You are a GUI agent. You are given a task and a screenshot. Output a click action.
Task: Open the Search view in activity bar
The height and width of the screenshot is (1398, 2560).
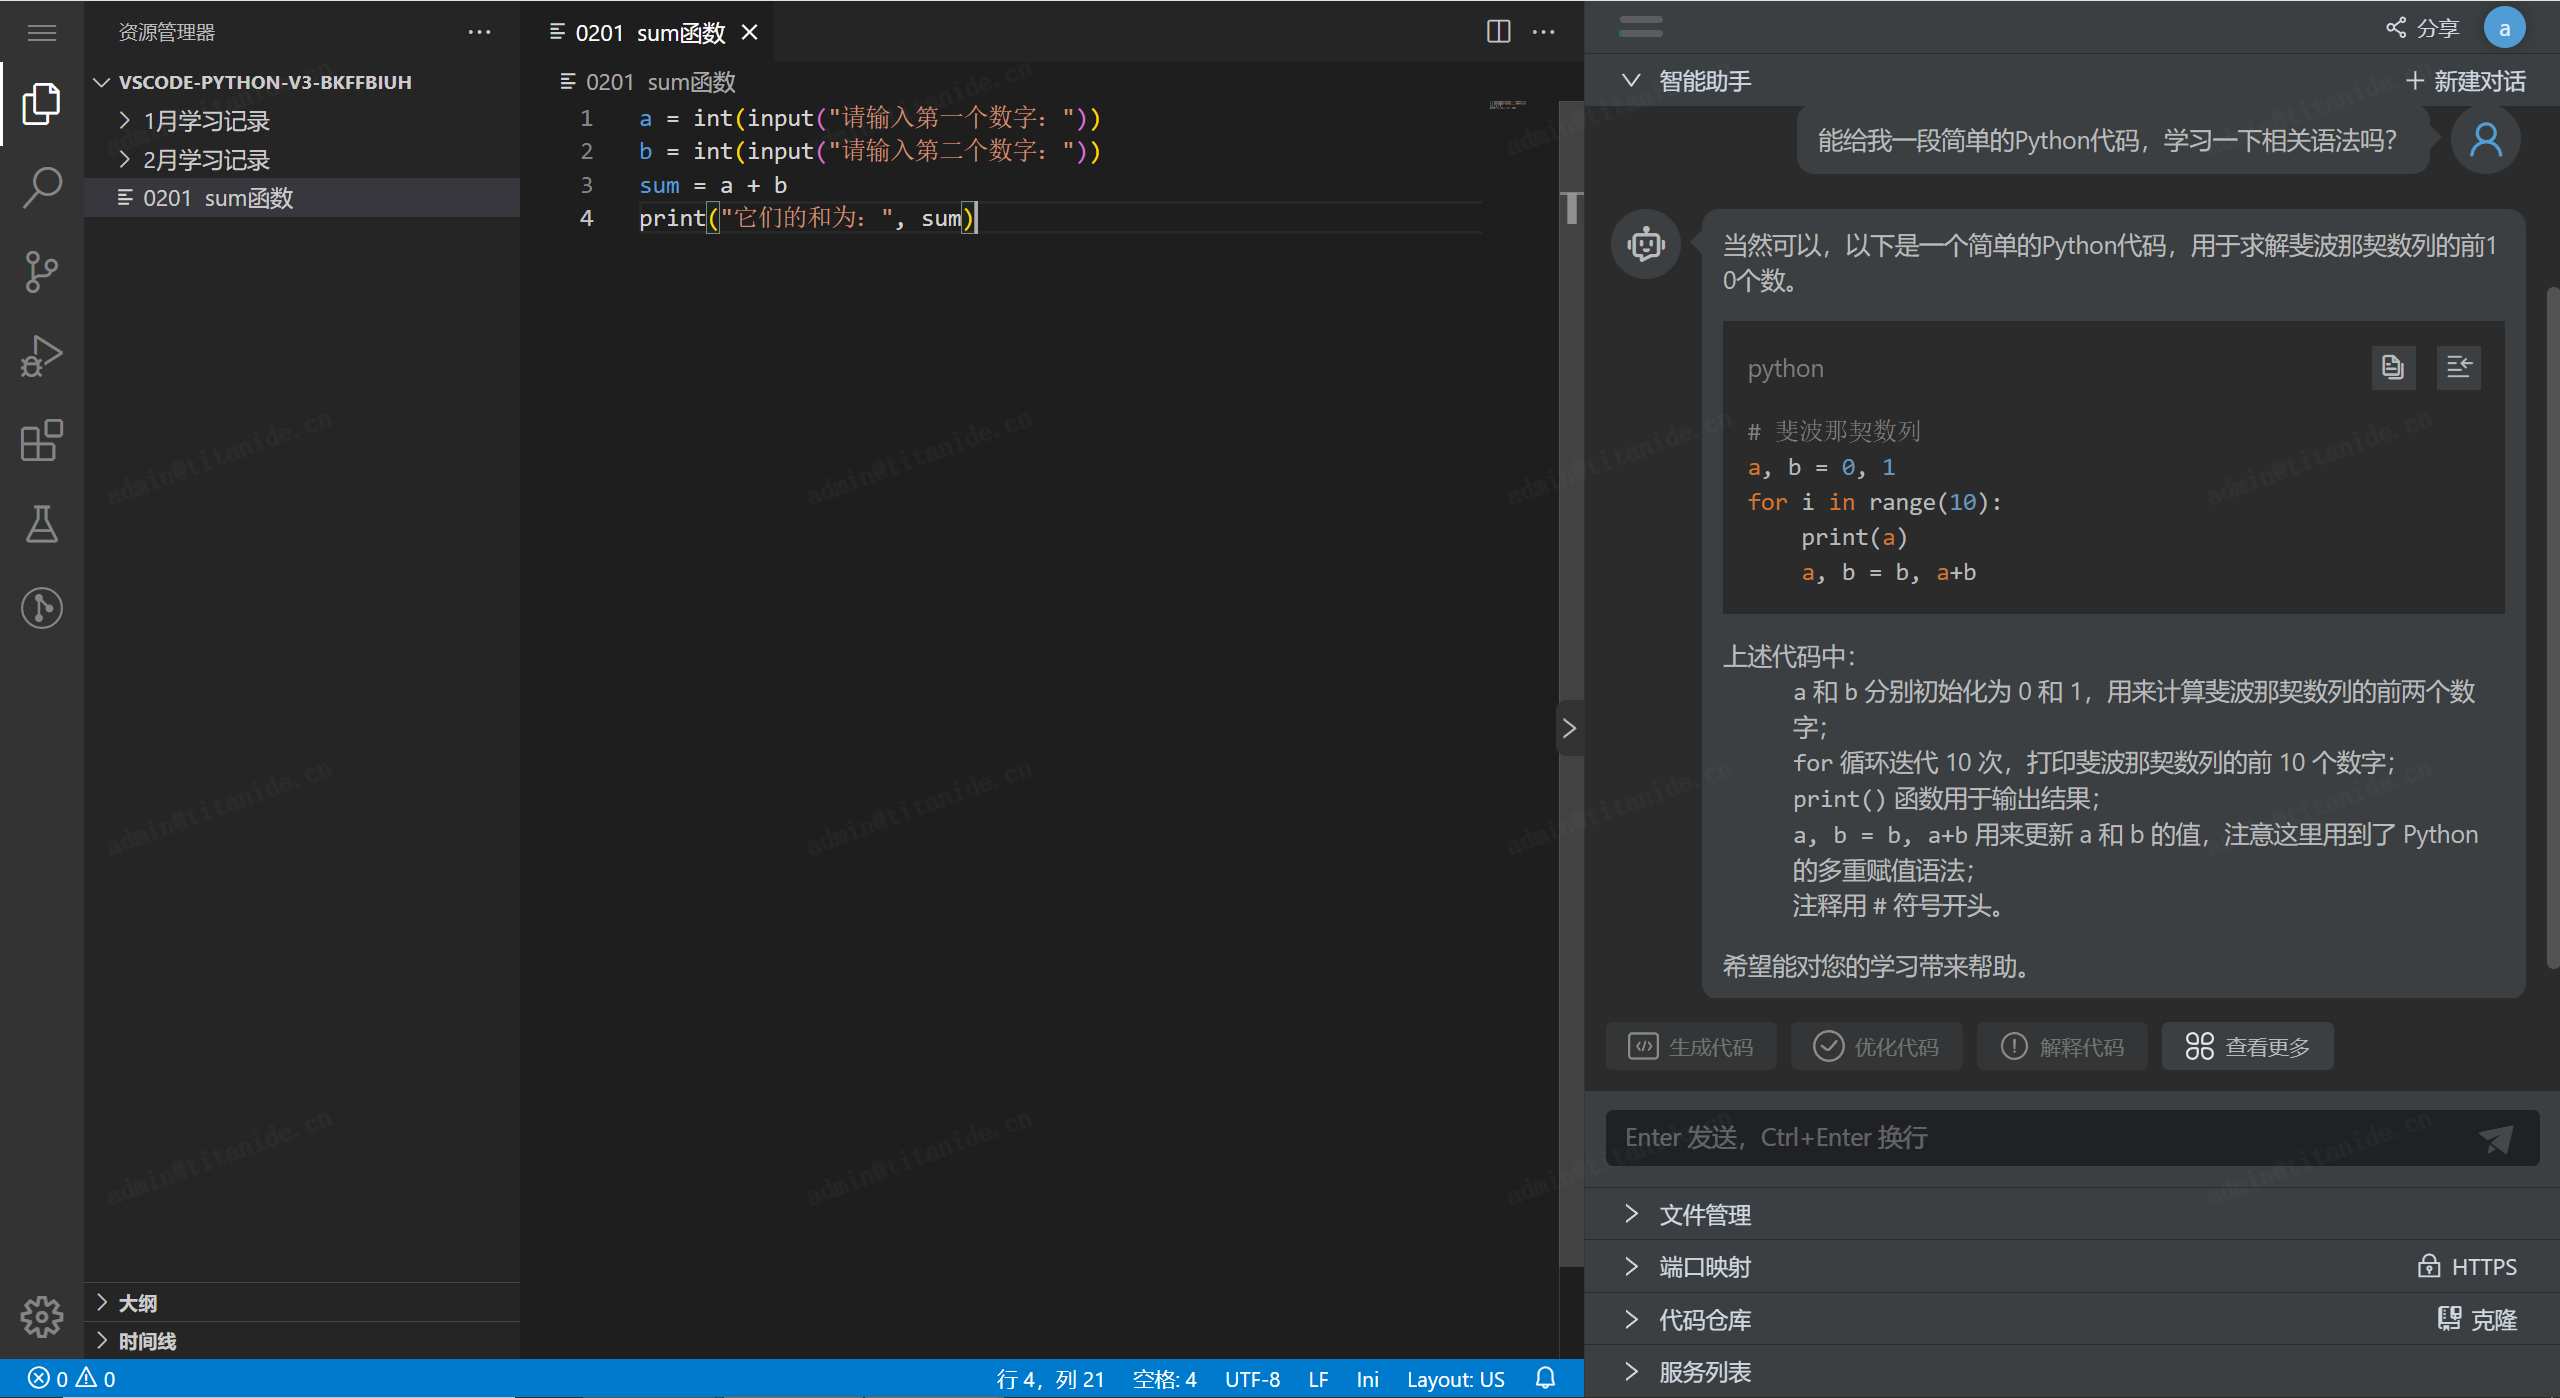coord(42,187)
